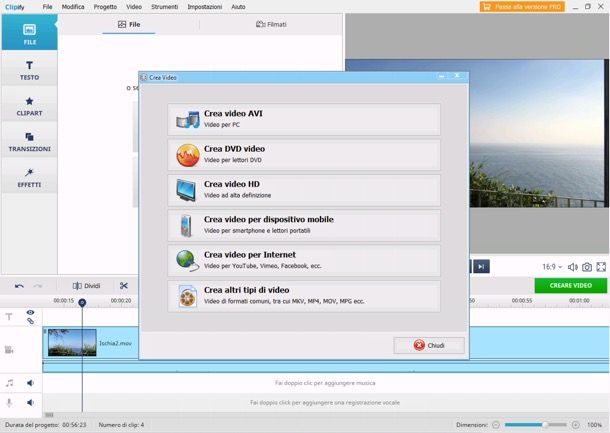Open the Modifica menu
This screenshot has width=610, height=433.
click(73, 7)
